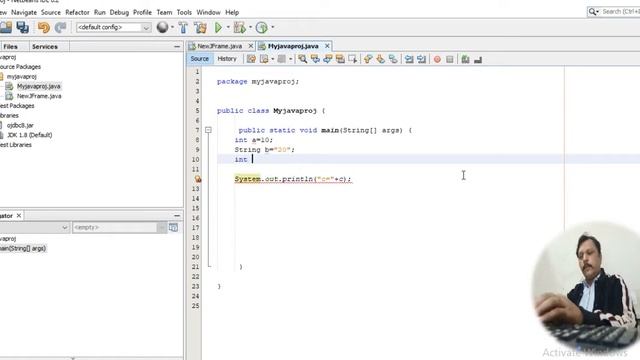Close the NewJFrame.java tab
Image resolution: width=640 pixels, height=360 pixels.
coord(251,46)
